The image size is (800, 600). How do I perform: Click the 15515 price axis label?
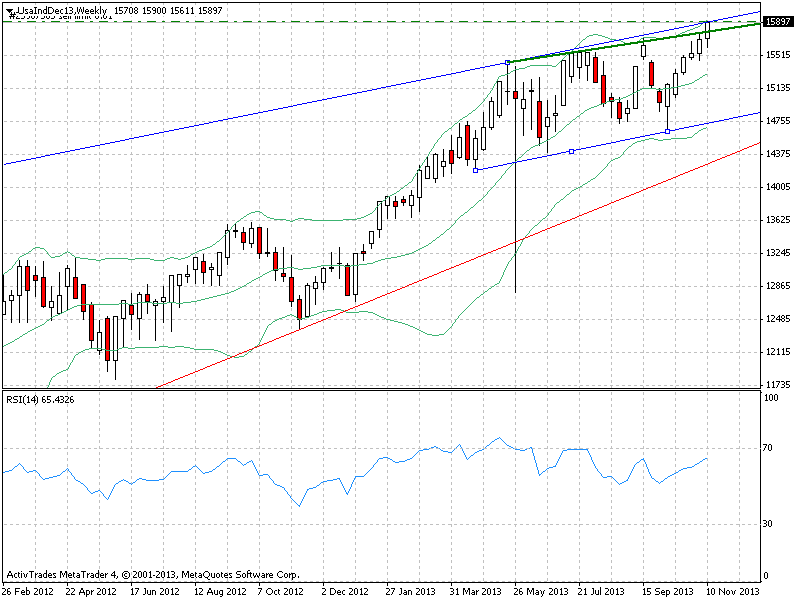point(778,55)
